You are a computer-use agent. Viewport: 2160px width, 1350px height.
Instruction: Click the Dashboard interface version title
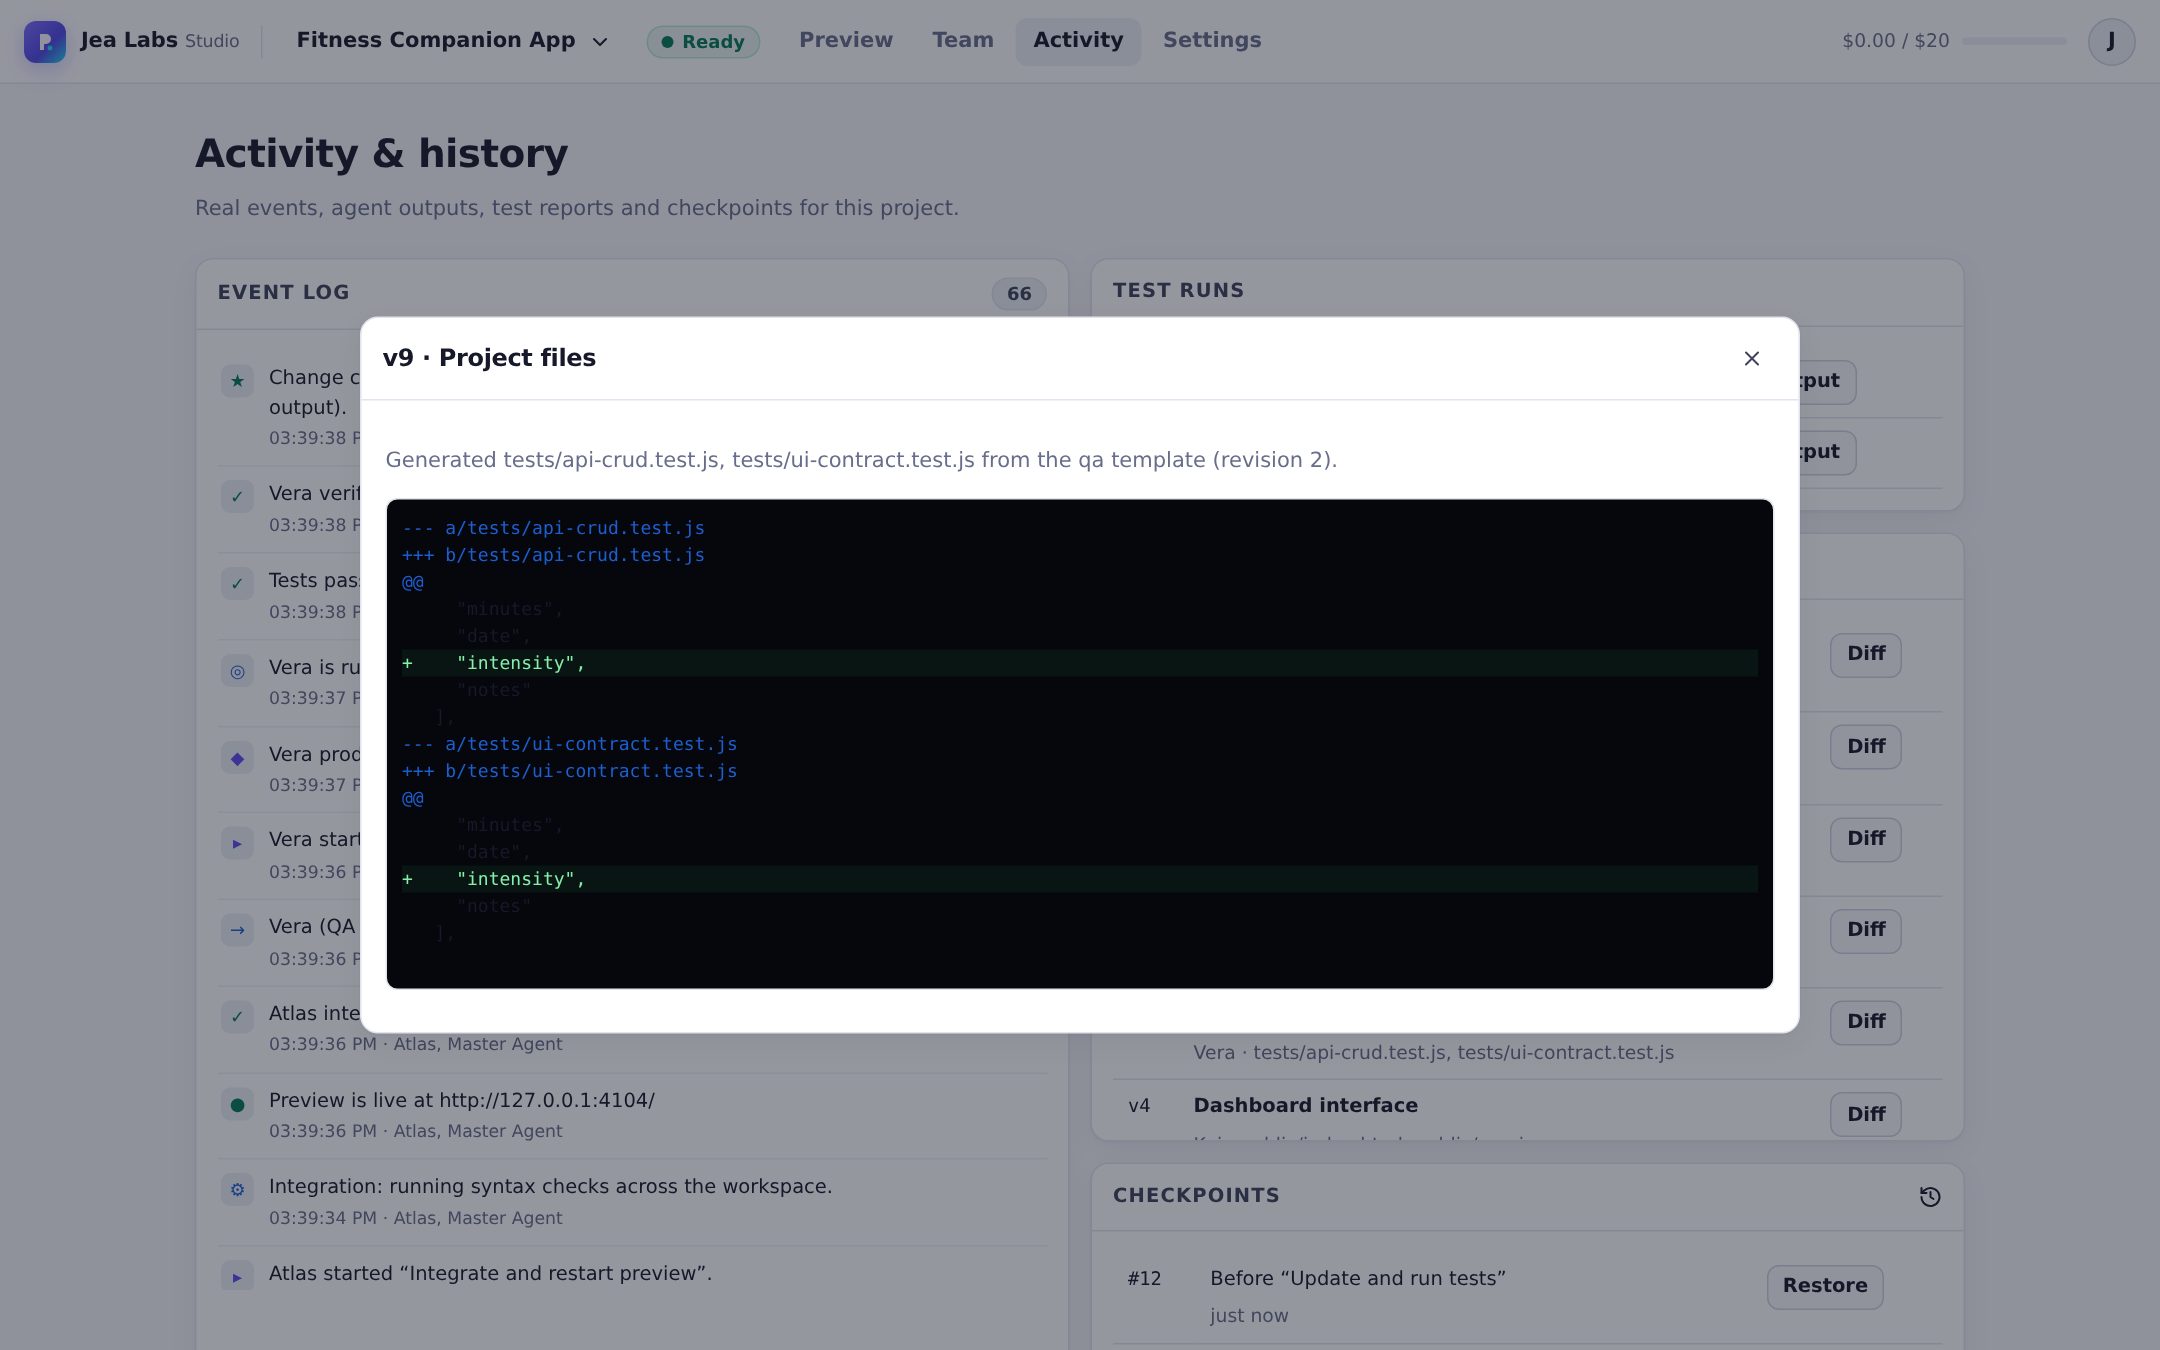click(x=1305, y=1105)
